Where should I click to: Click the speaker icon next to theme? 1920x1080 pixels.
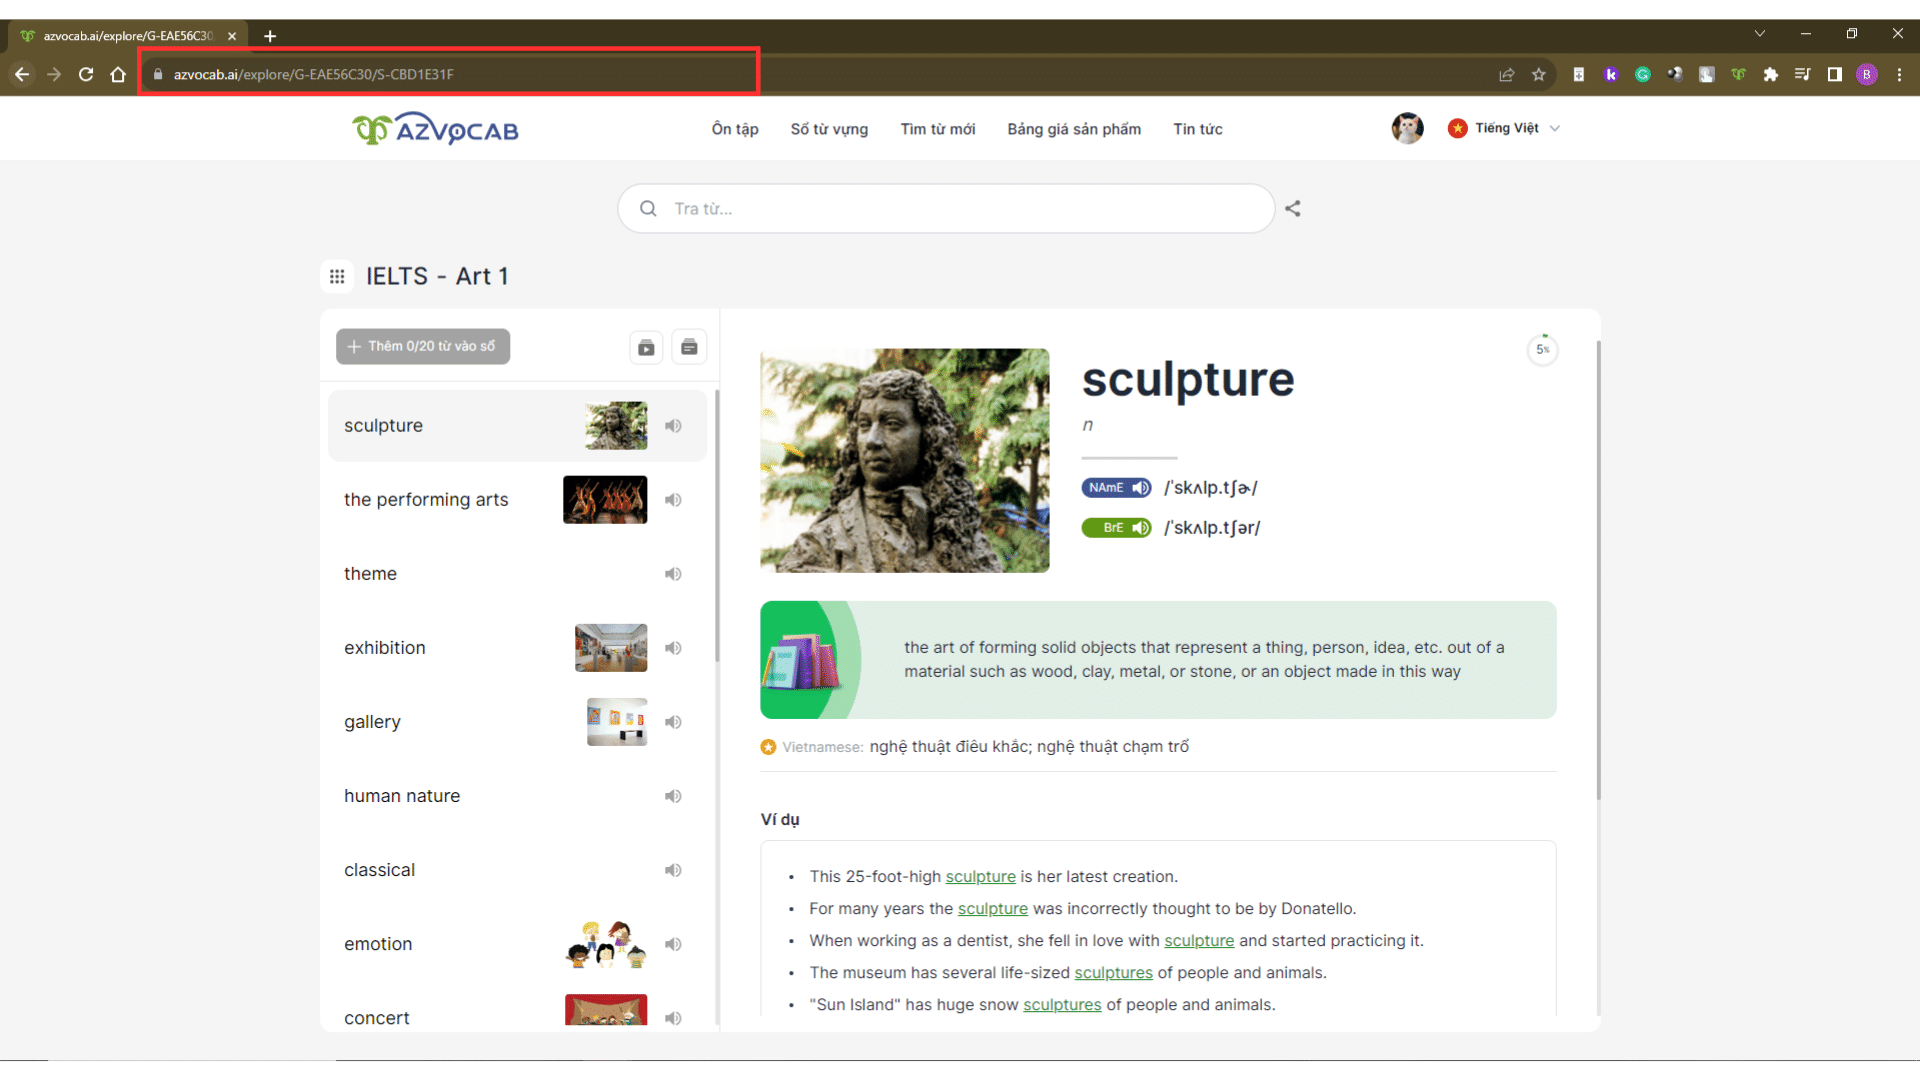[x=673, y=574]
